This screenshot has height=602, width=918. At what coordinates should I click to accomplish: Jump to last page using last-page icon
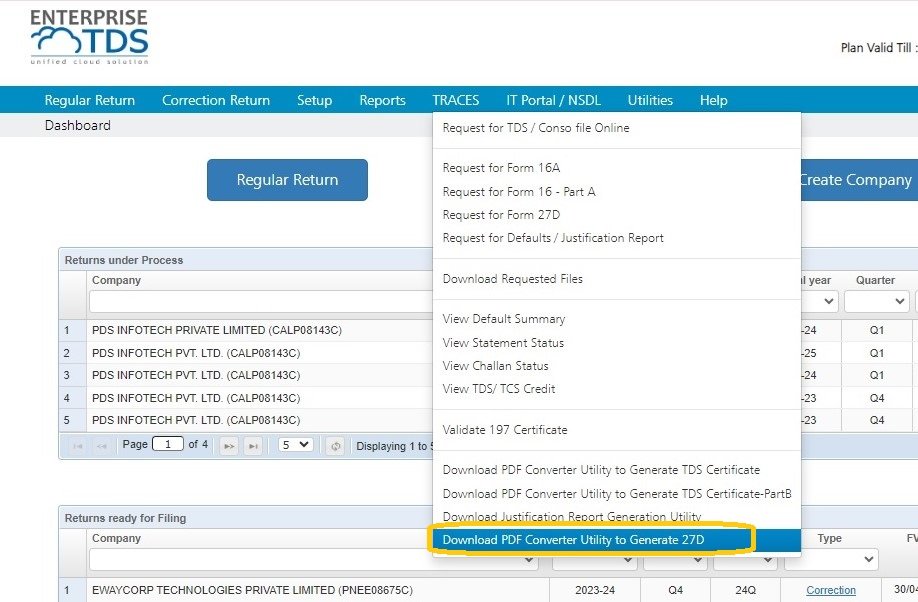(253, 445)
